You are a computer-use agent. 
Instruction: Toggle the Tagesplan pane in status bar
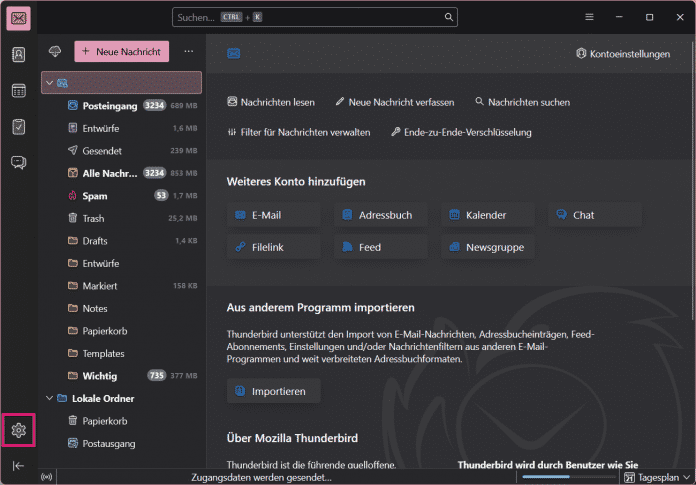coord(657,477)
